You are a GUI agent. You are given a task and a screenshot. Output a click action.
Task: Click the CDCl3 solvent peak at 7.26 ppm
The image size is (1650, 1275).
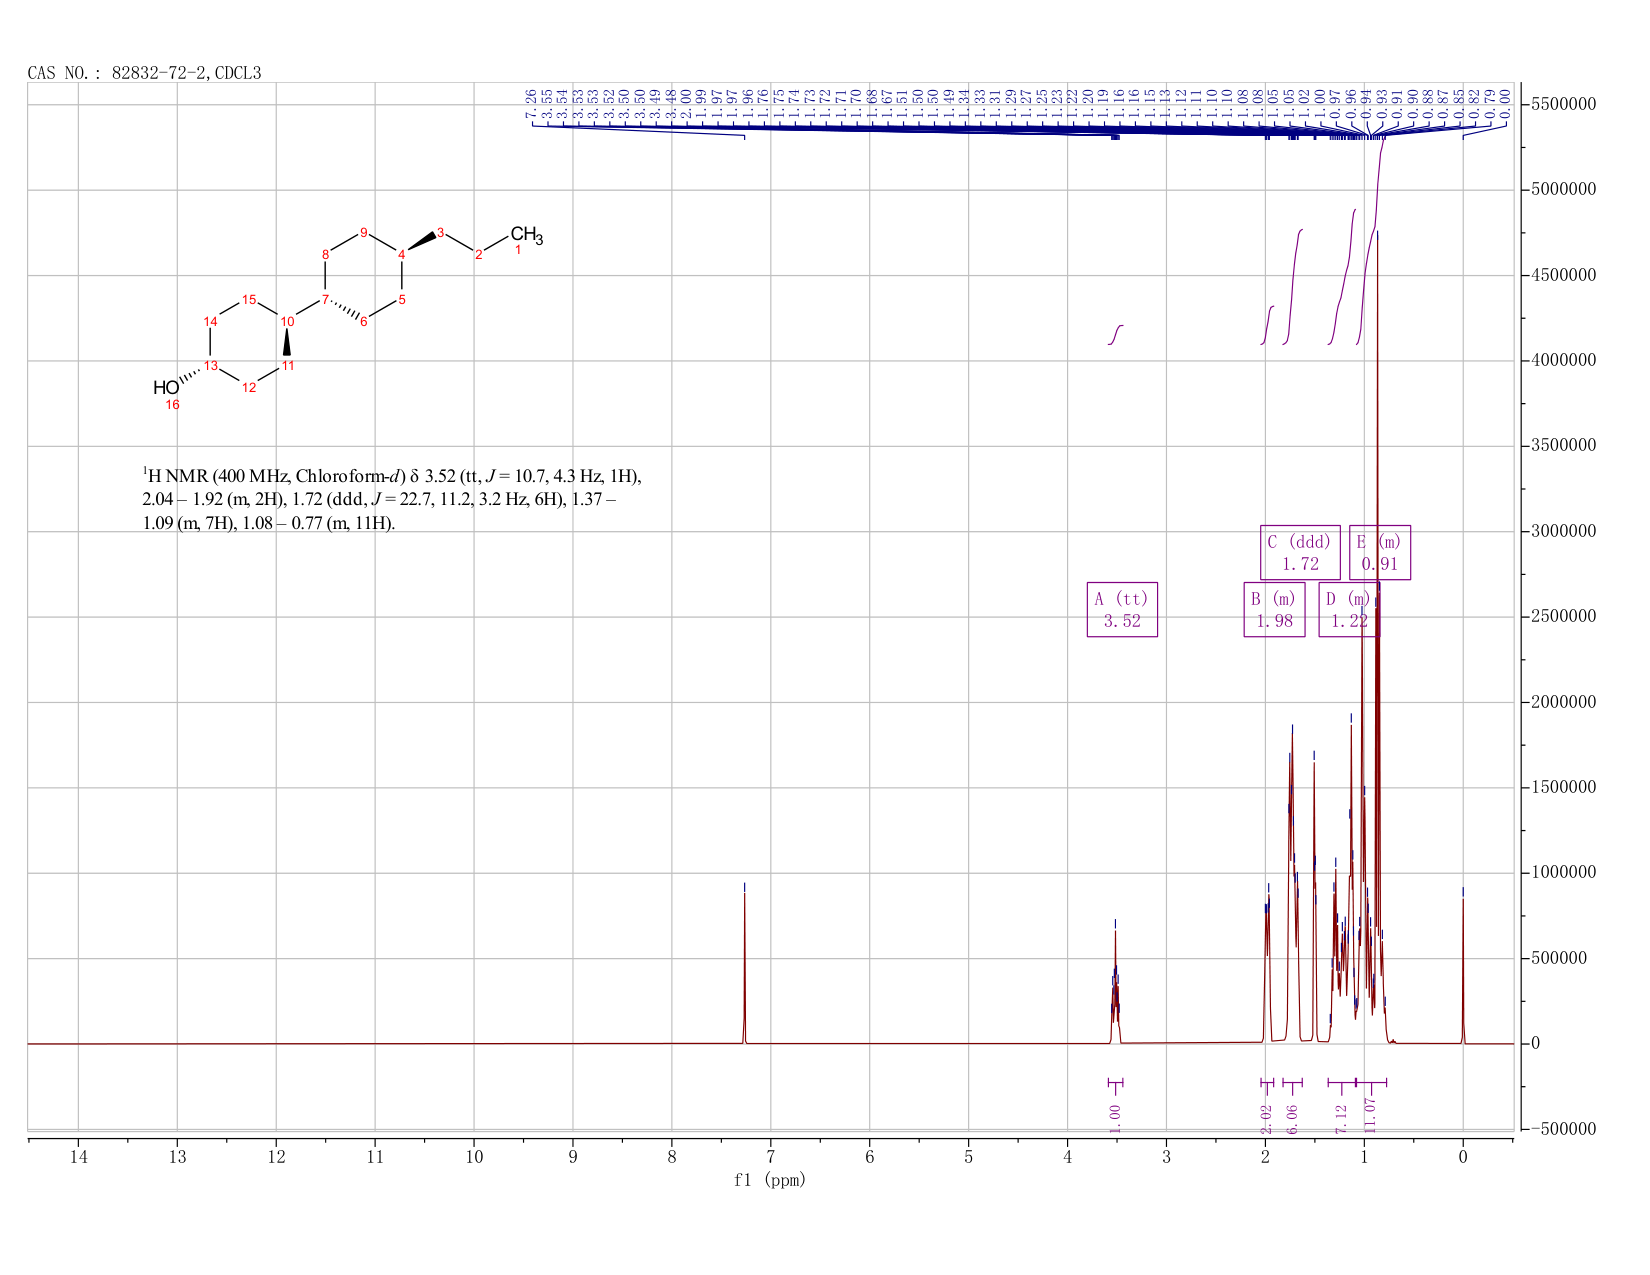pyautogui.click(x=744, y=960)
